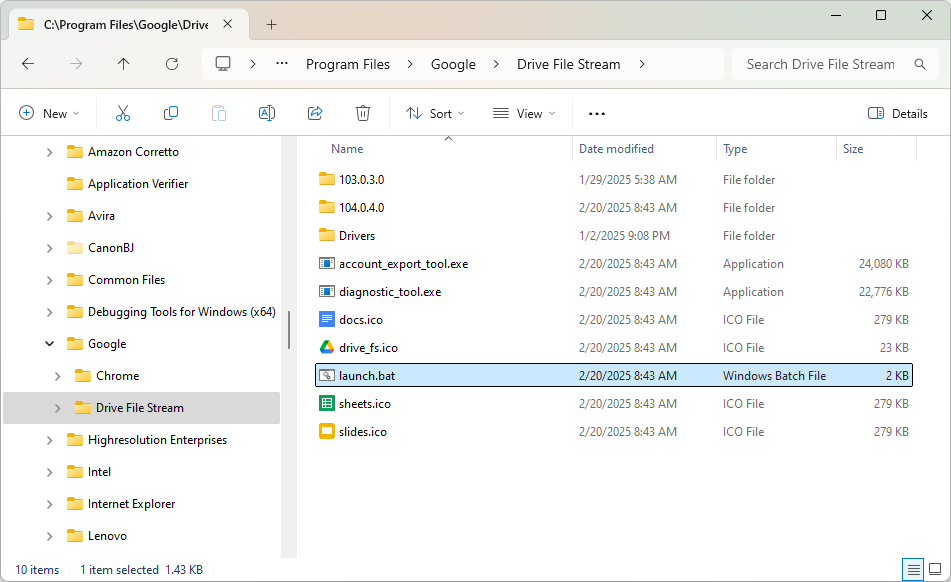This screenshot has width=951, height=582.
Task: Click the launch.bat file icon
Action: pos(326,375)
